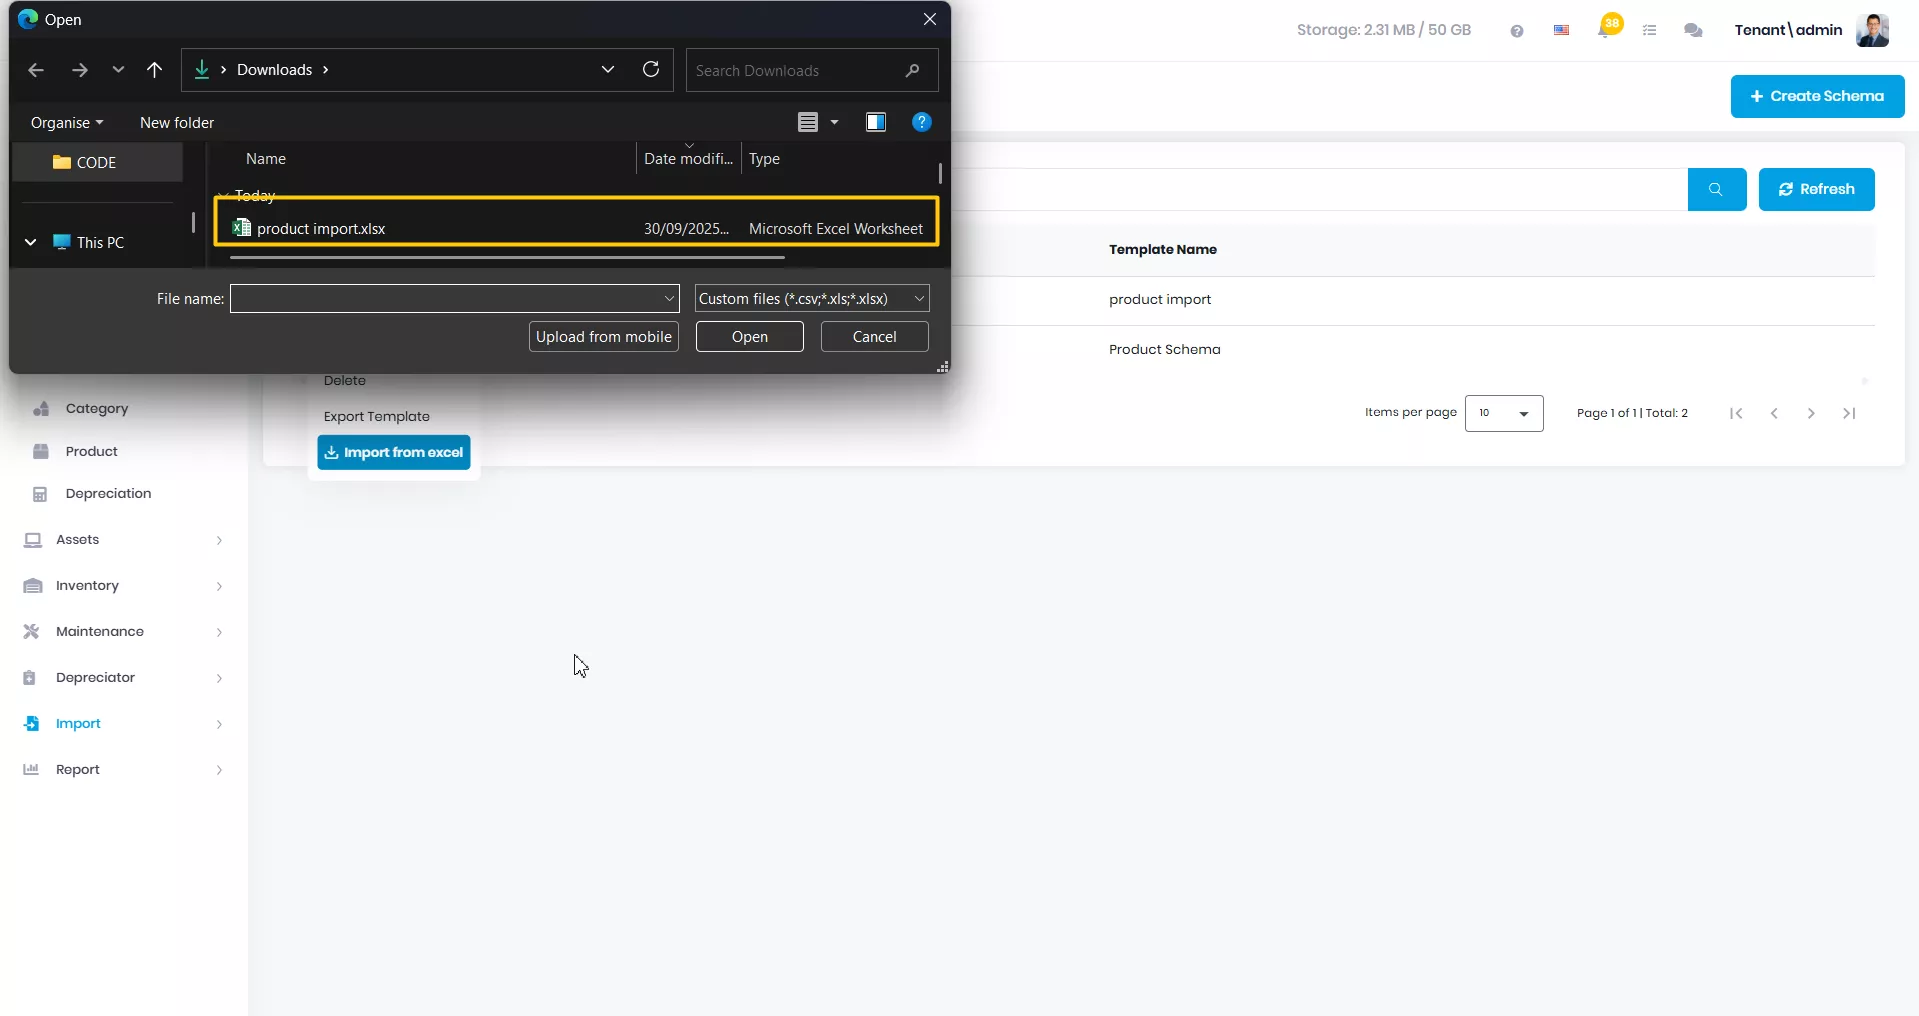Go back in the Open dialog

coord(36,70)
